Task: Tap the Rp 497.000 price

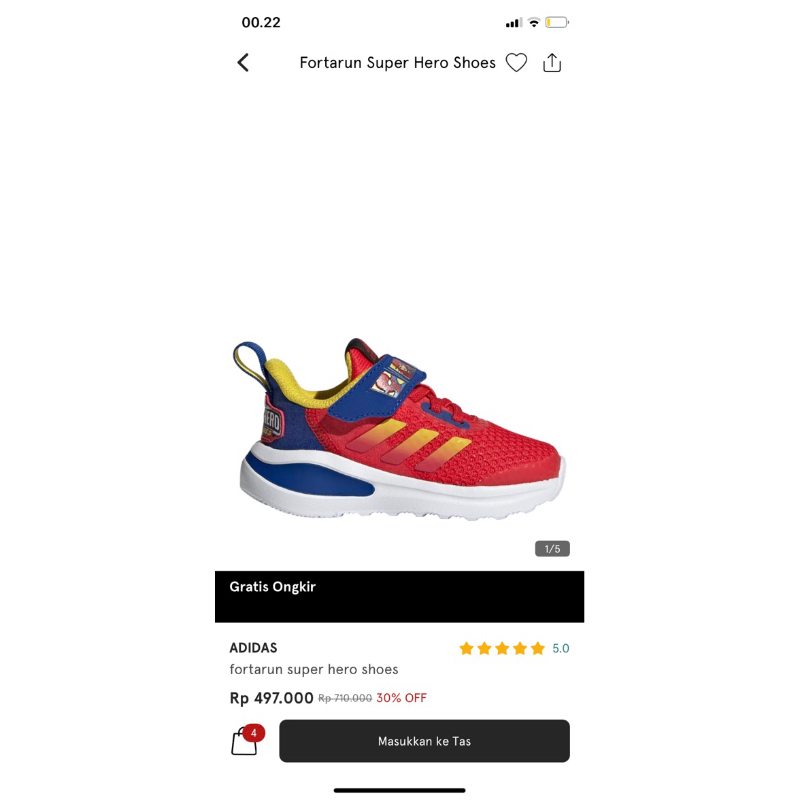Action: tap(271, 697)
